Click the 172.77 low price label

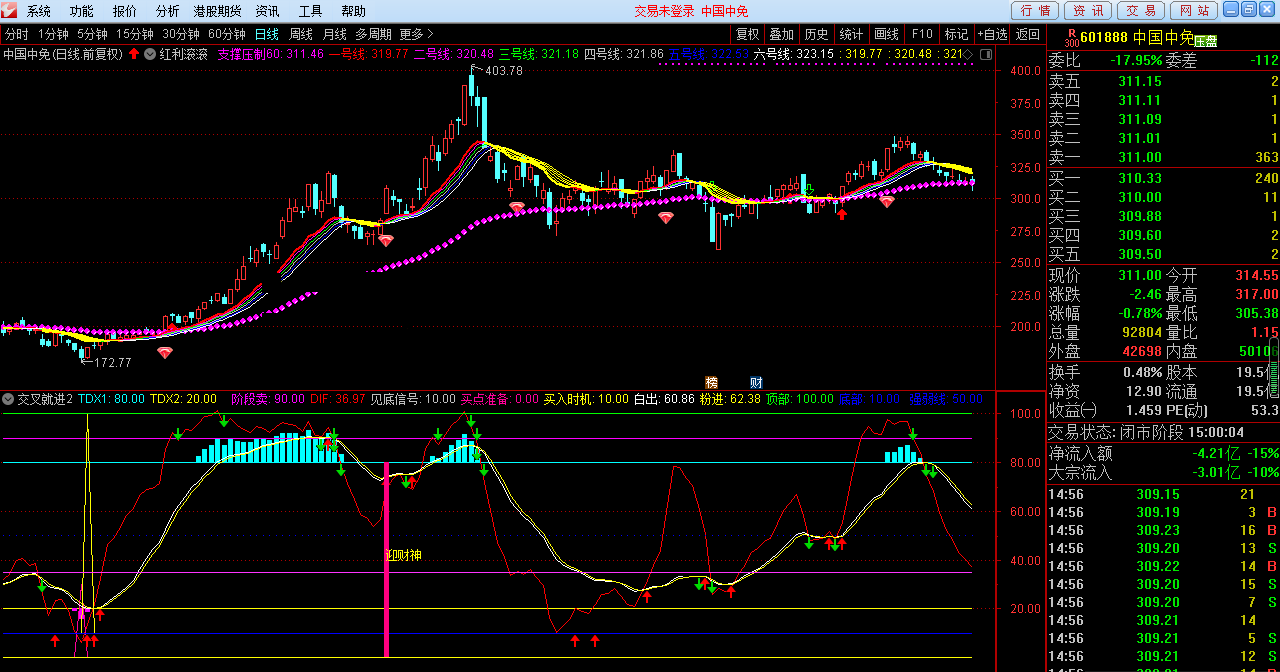click(x=112, y=362)
